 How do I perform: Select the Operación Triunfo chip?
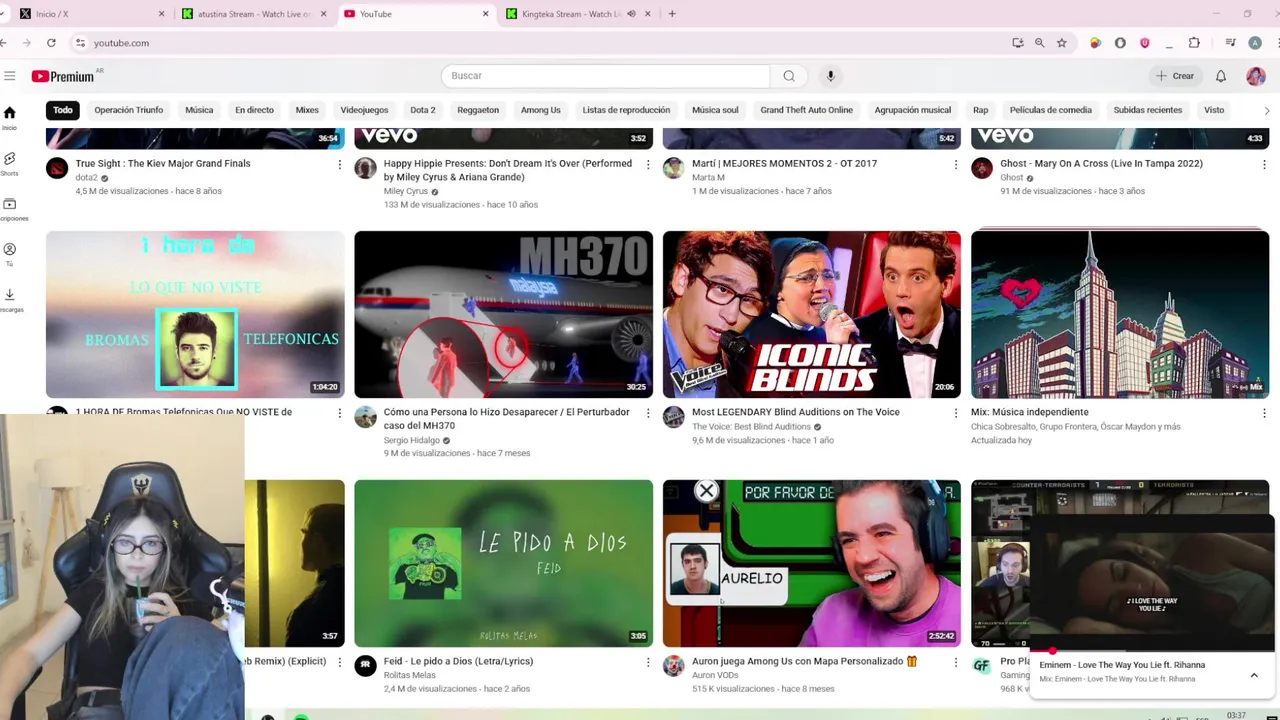click(128, 110)
